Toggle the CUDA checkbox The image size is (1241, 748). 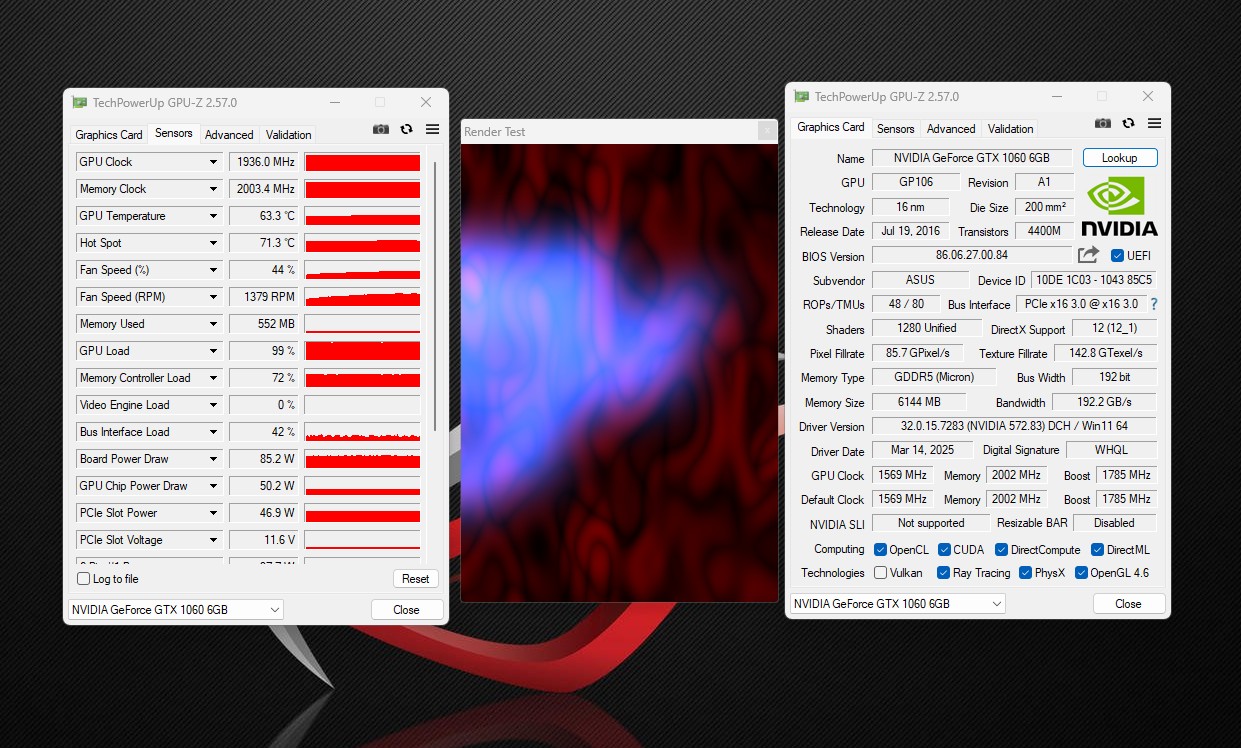(x=944, y=550)
